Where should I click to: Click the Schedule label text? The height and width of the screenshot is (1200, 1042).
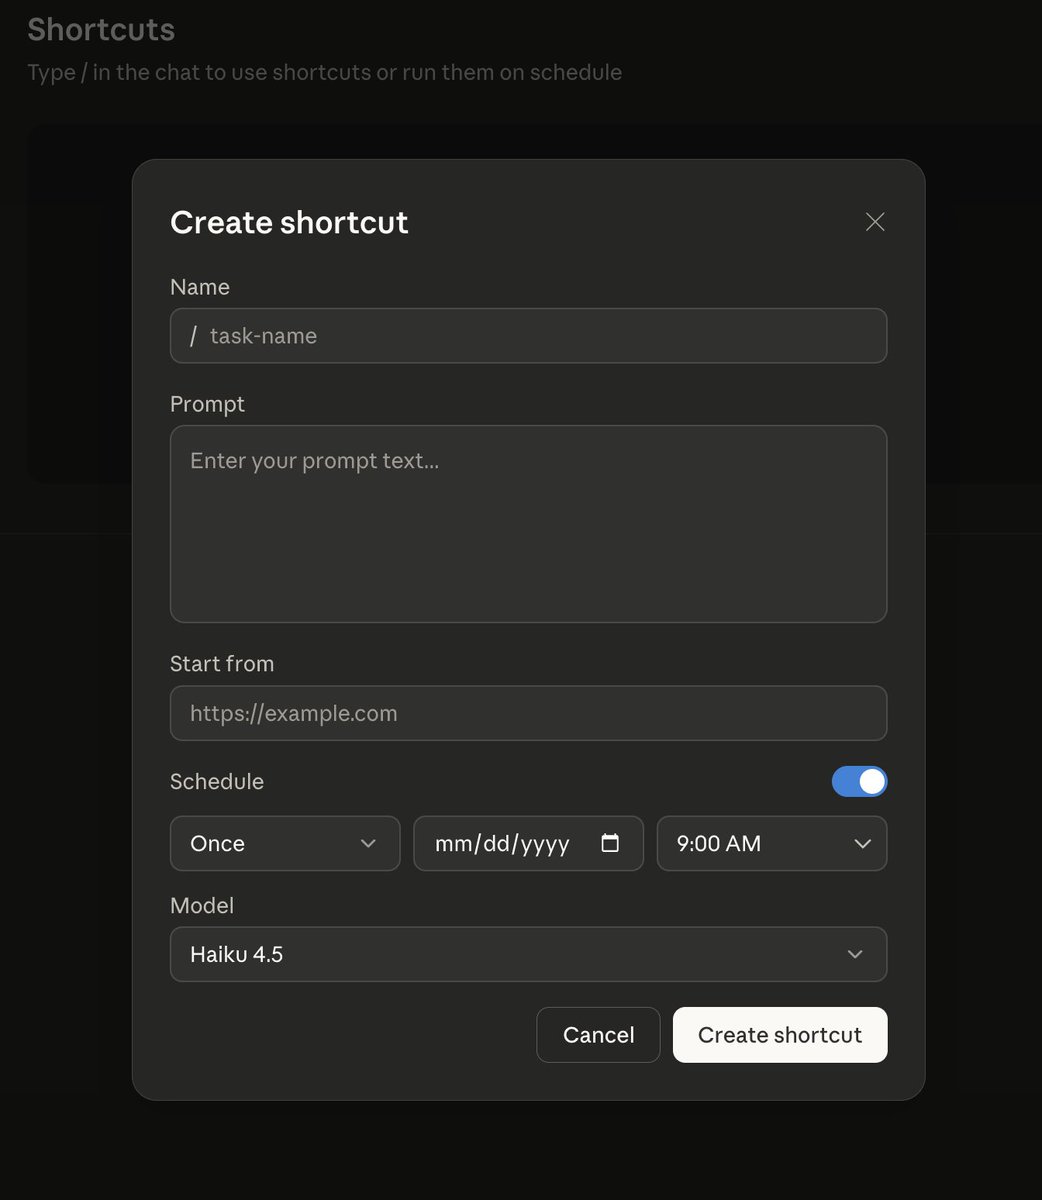click(217, 782)
